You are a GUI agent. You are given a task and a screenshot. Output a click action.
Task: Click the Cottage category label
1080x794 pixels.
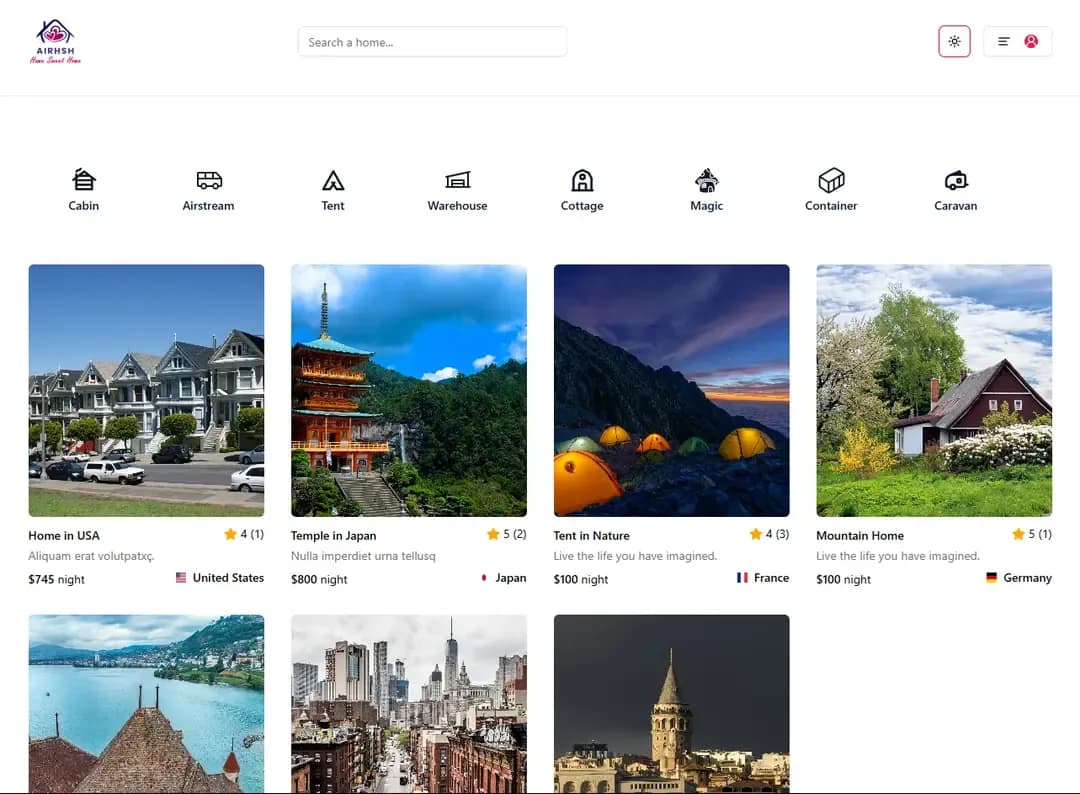click(582, 206)
